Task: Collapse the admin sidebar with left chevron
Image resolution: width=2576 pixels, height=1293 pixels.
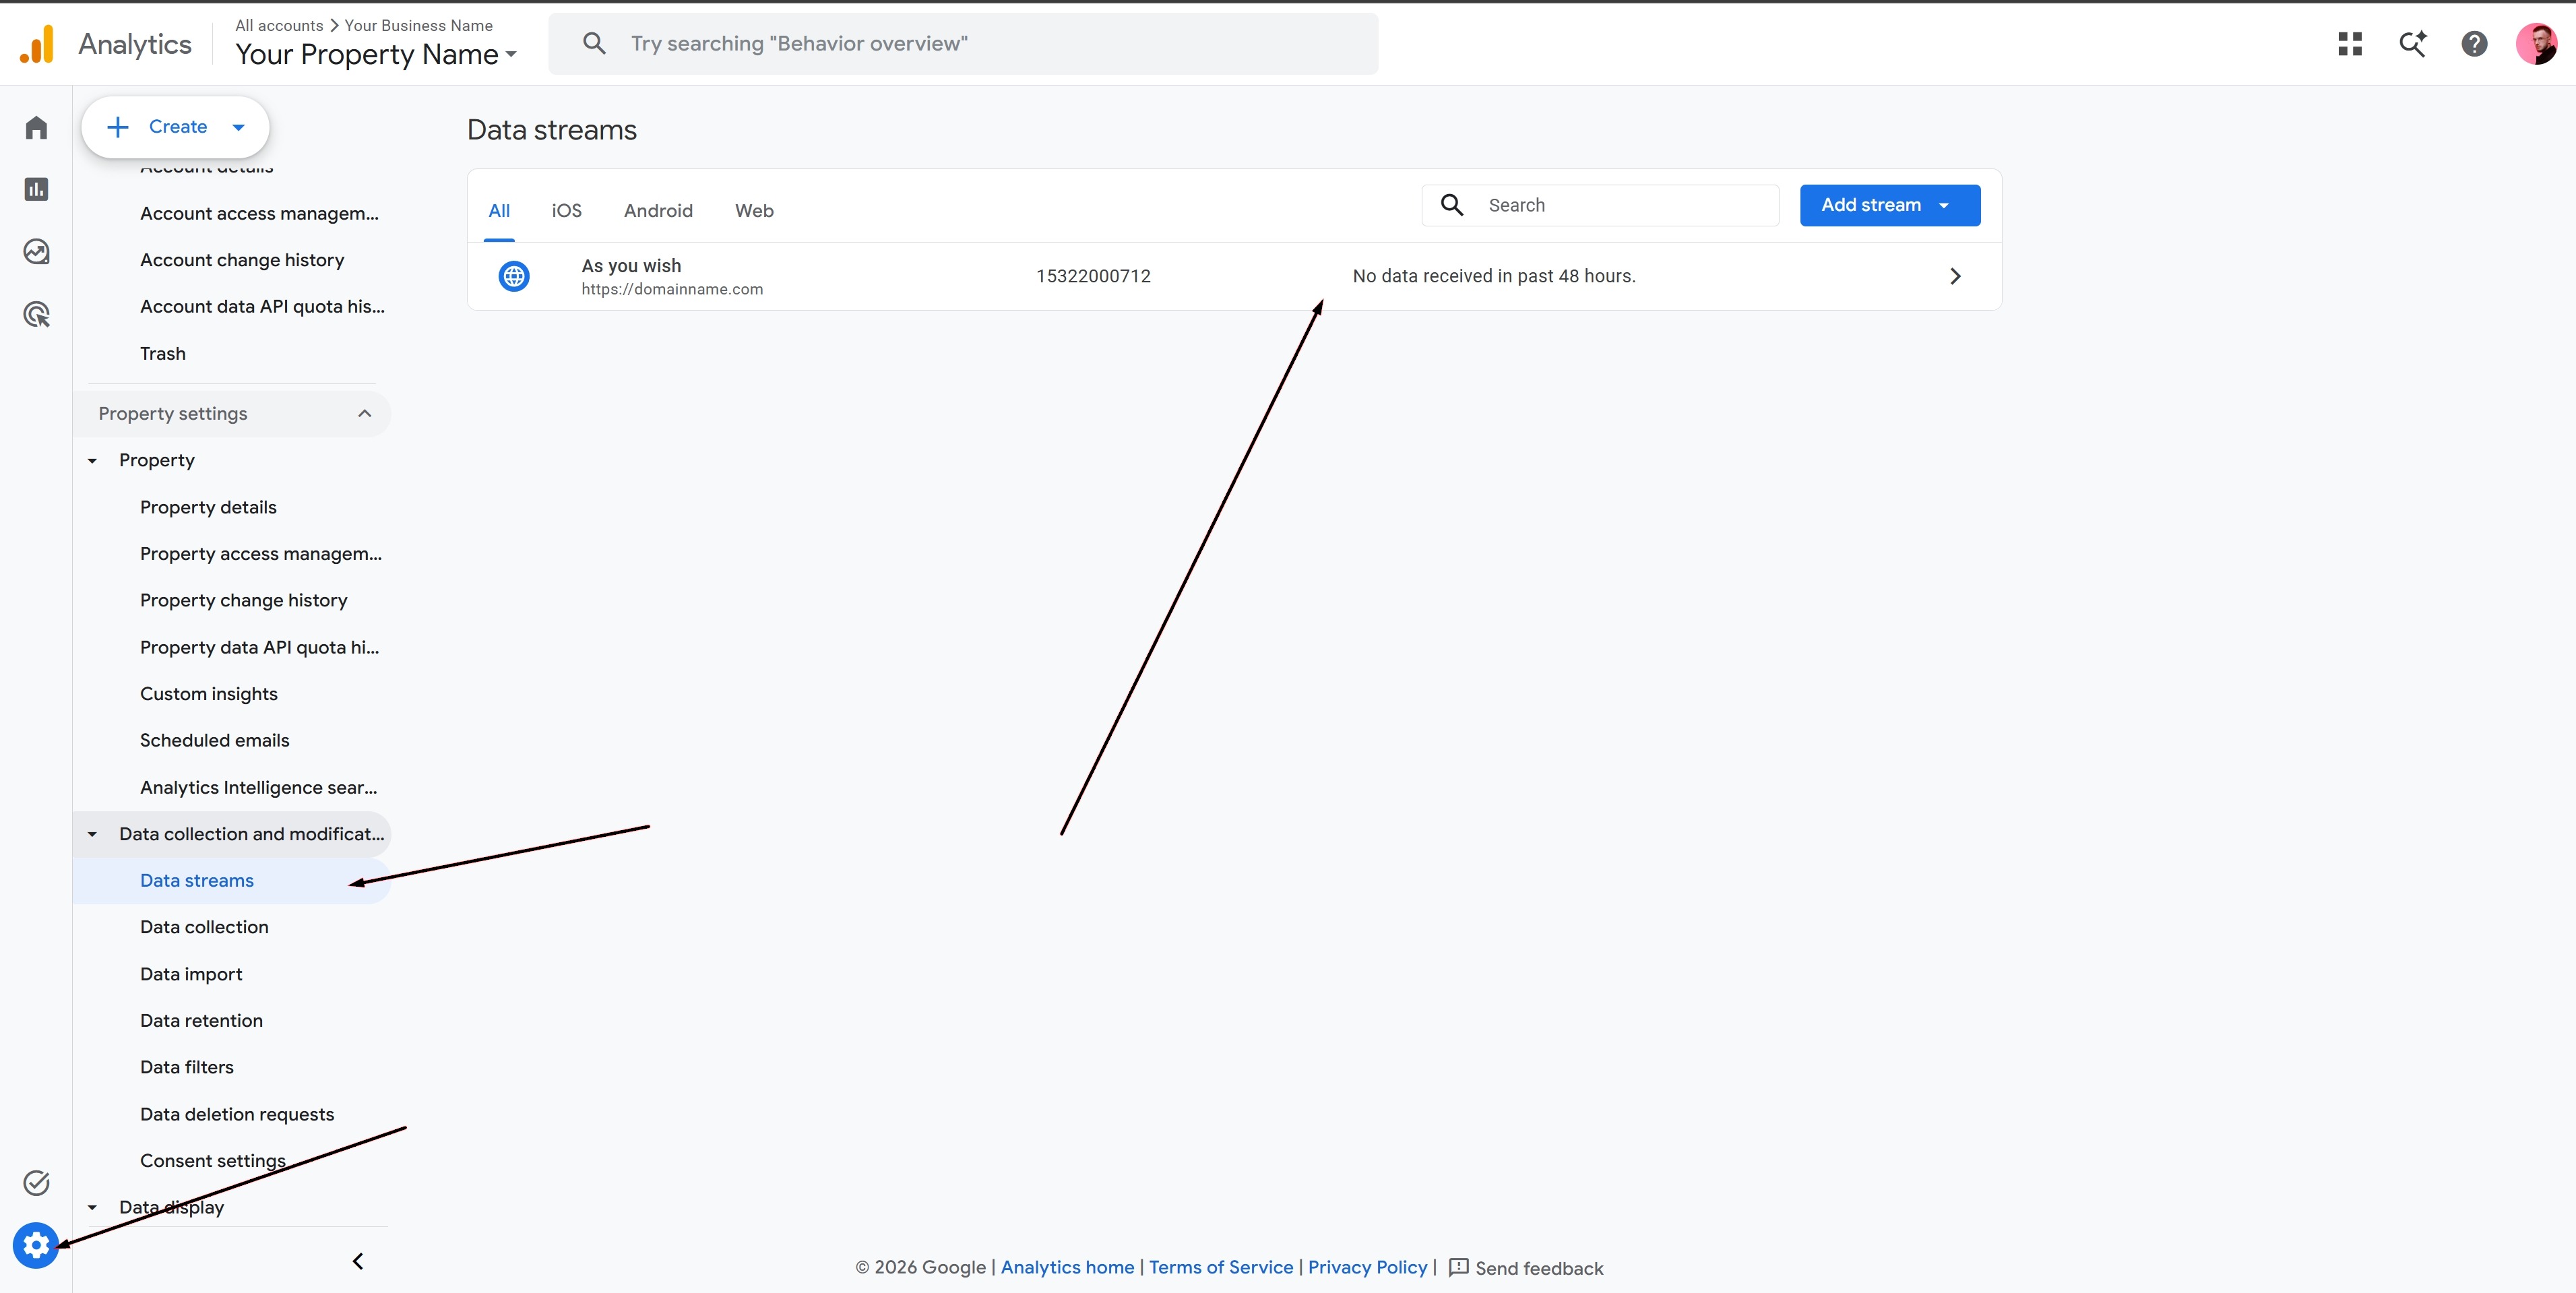Action: (358, 1261)
